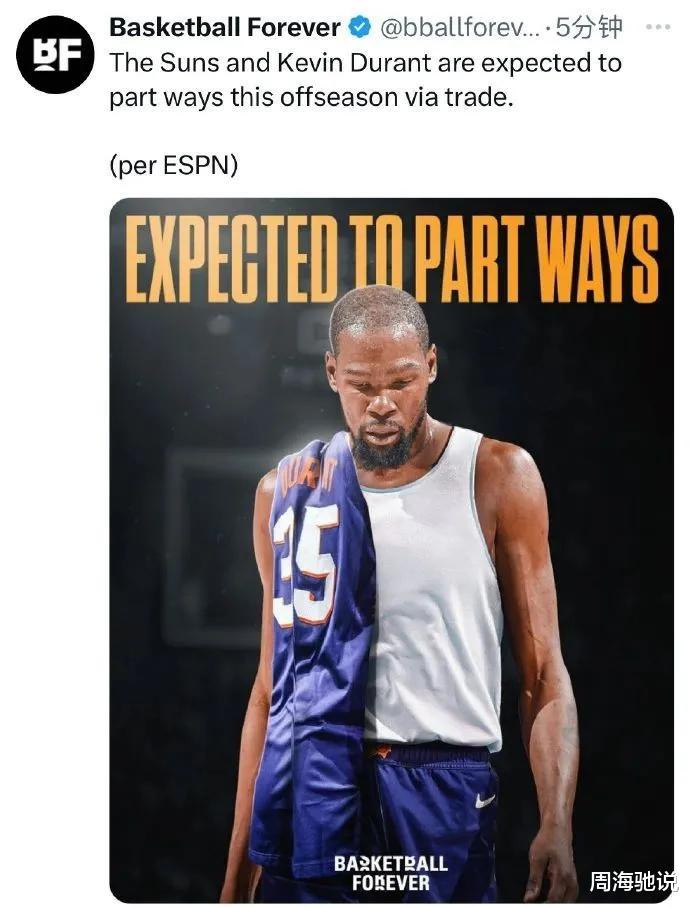Click the Basketball Forever logo in the image

point(391,873)
